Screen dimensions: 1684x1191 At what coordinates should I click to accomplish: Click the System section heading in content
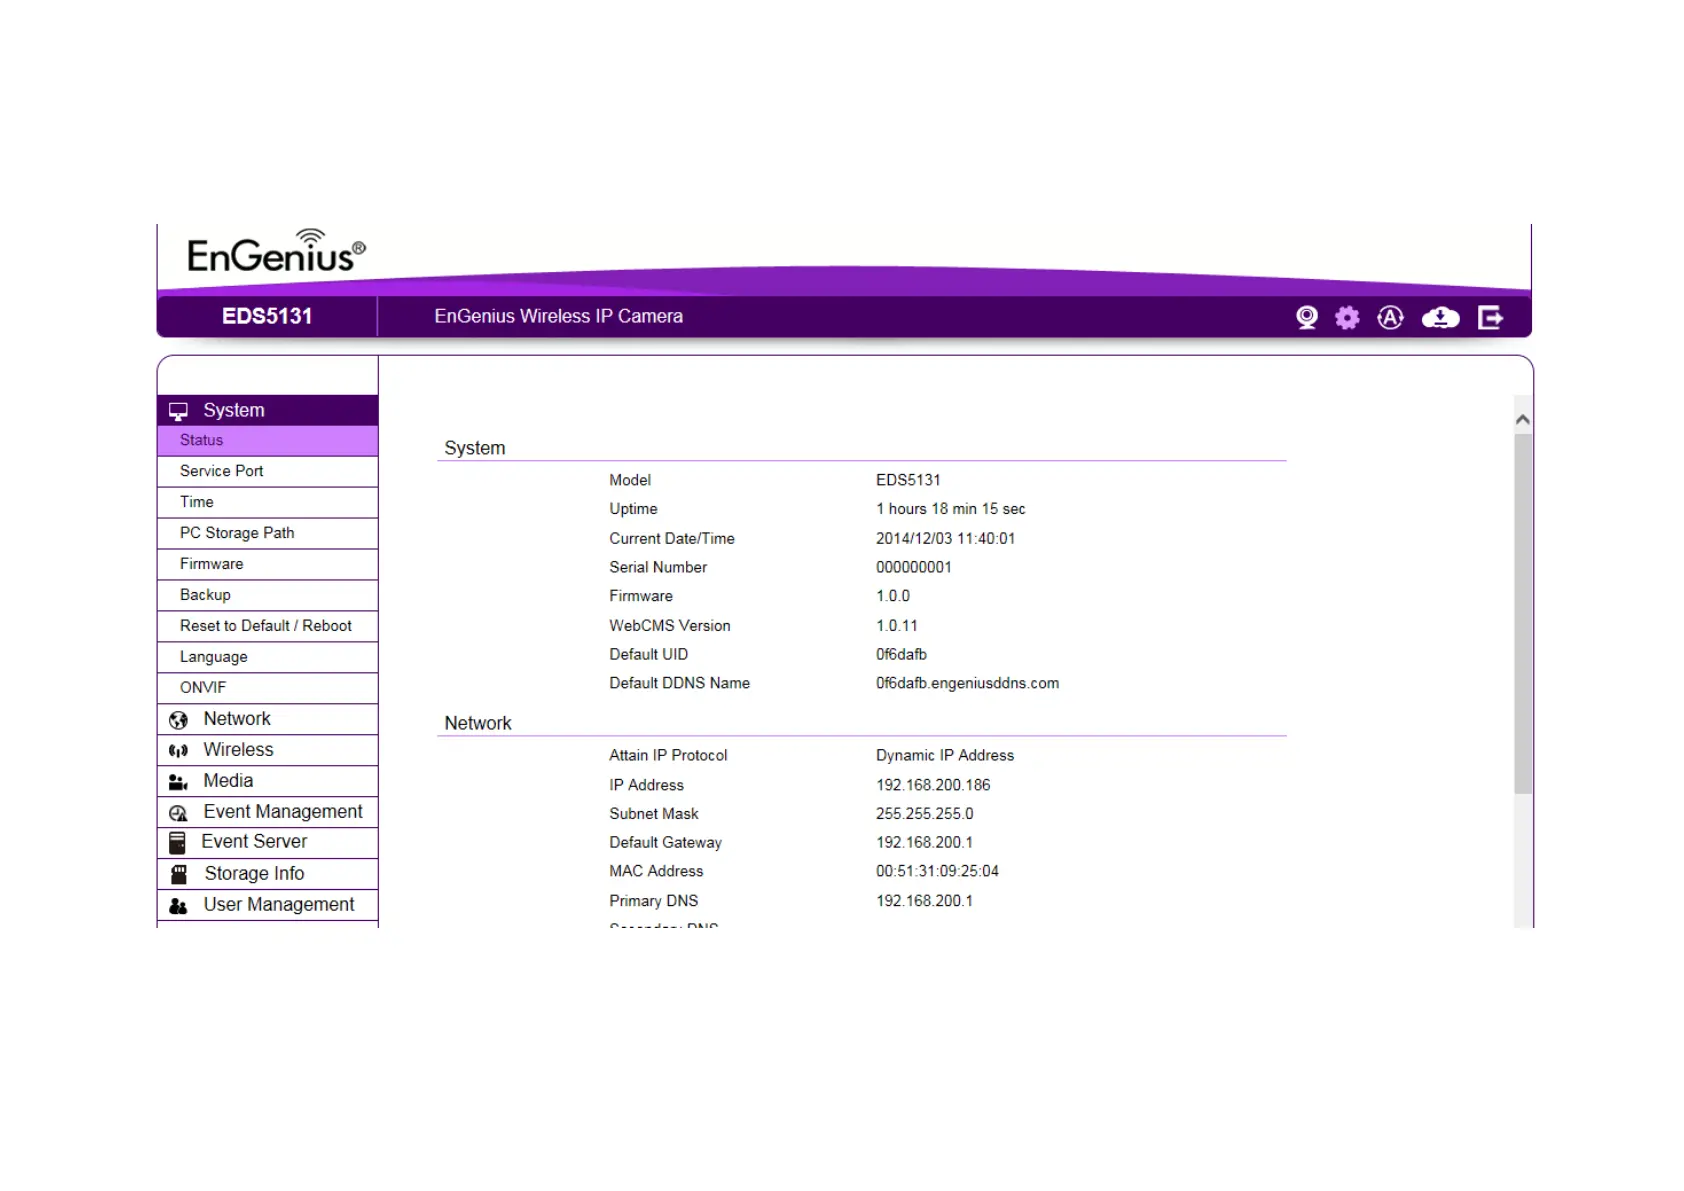pos(474,448)
